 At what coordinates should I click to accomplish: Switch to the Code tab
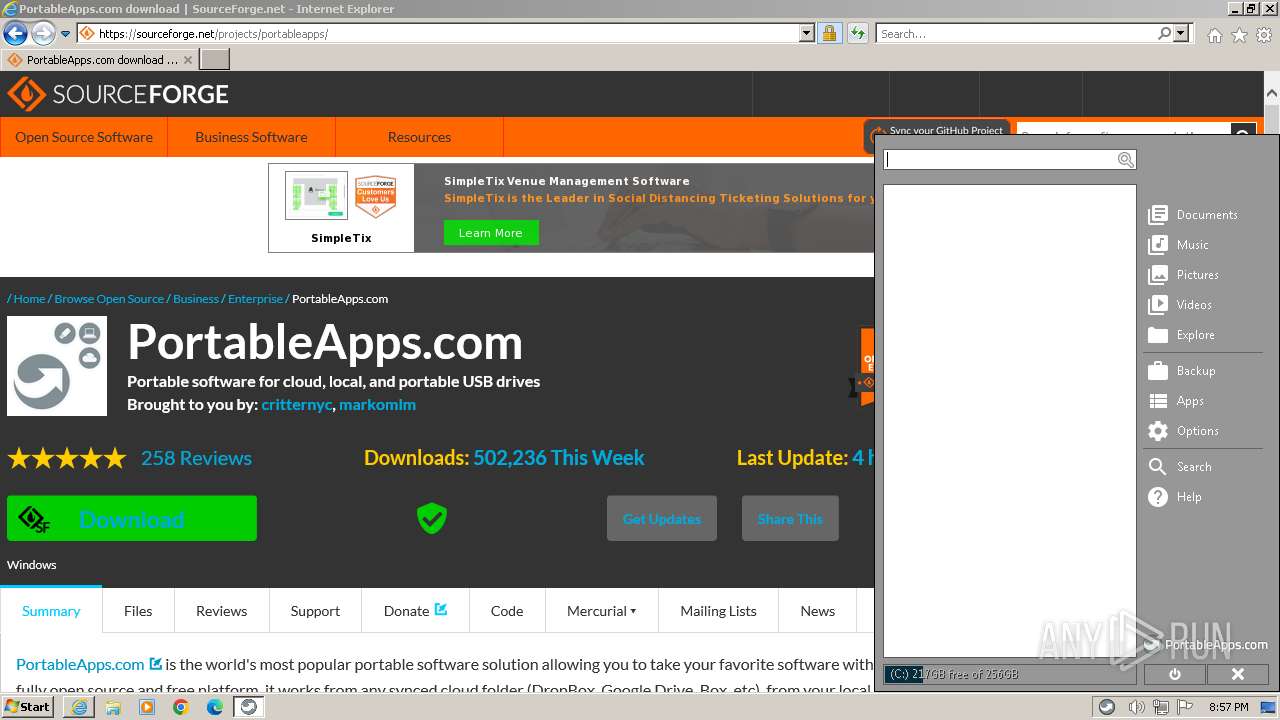coord(507,611)
